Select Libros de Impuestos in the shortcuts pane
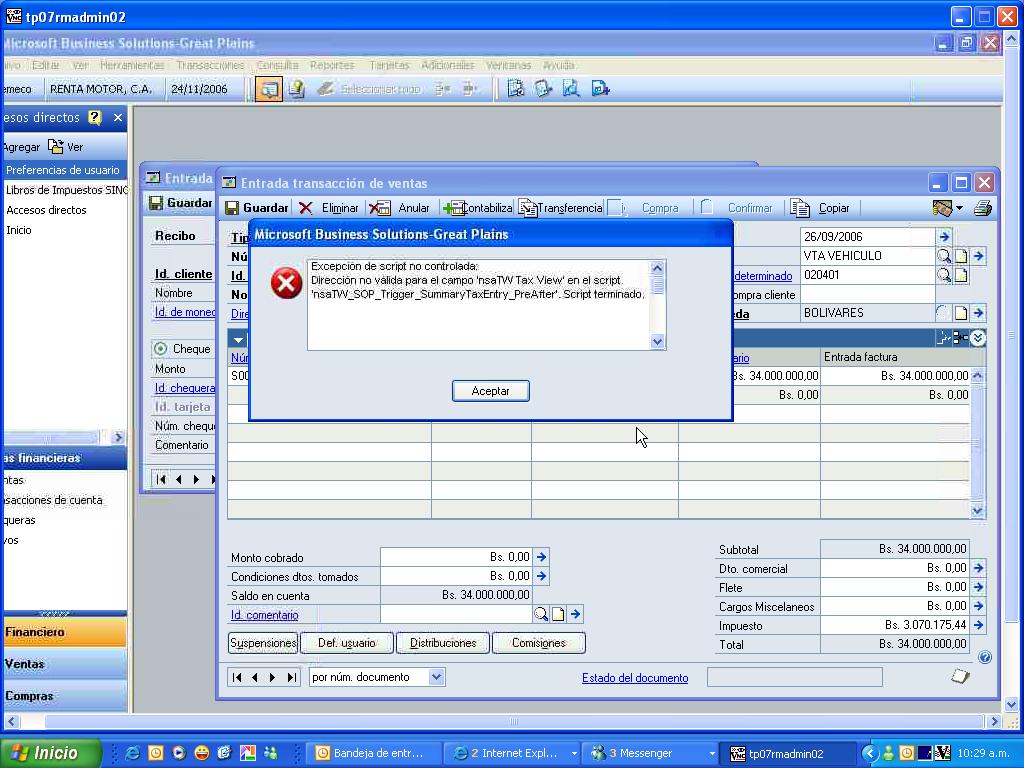The image size is (1024, 768). [67, 190]
